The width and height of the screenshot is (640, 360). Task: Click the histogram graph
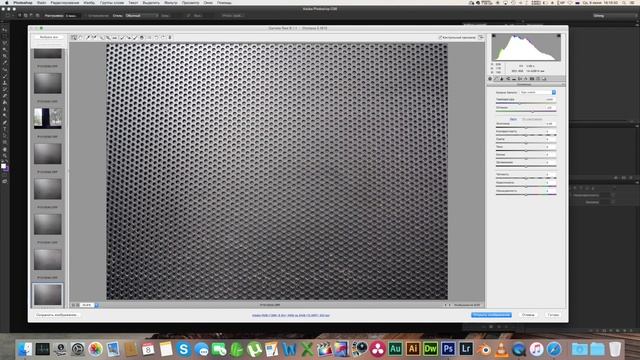pyautogui.click(x=526, y=47)
